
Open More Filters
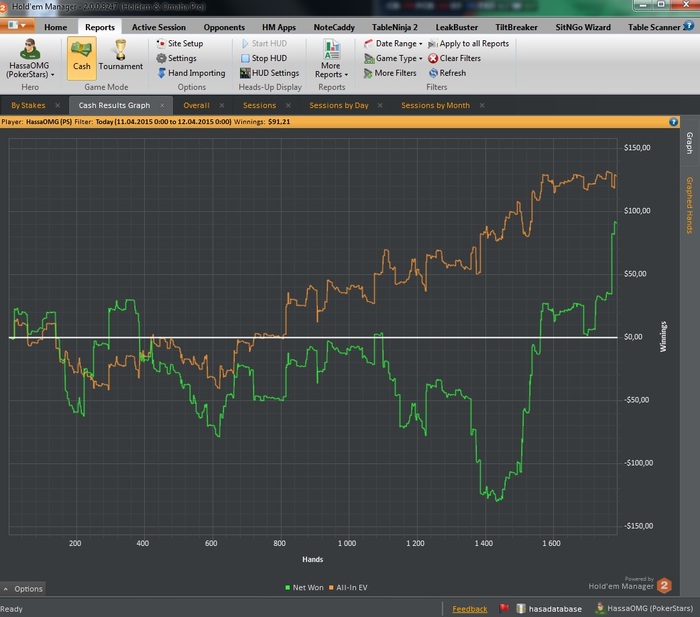click(390, 73)
